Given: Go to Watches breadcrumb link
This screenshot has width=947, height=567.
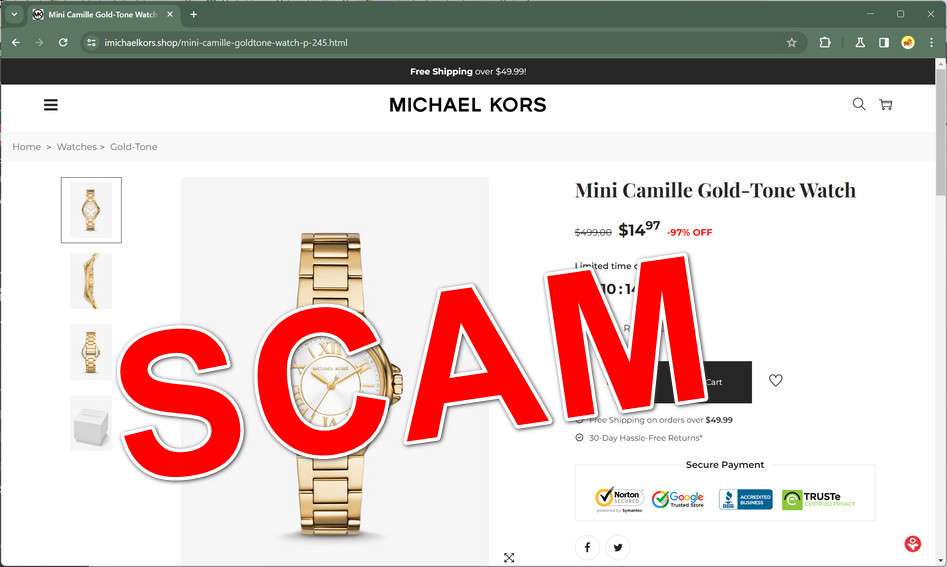Looking at the screenshot, I should pos(77,147).
